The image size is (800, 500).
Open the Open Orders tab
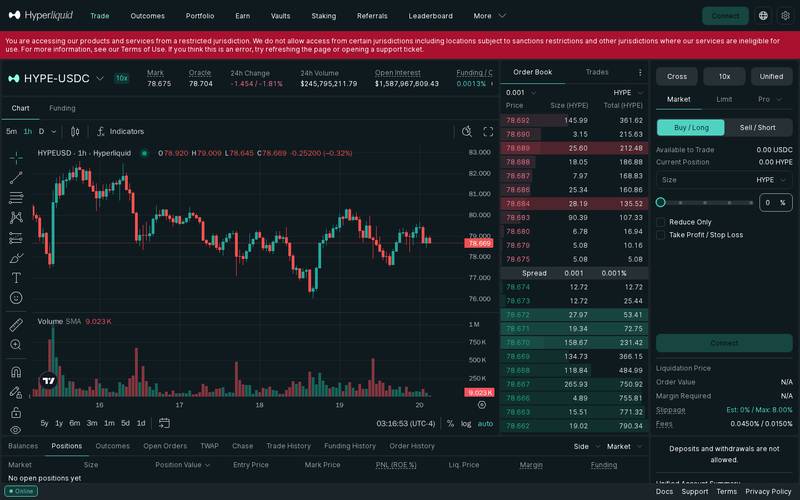165,446
